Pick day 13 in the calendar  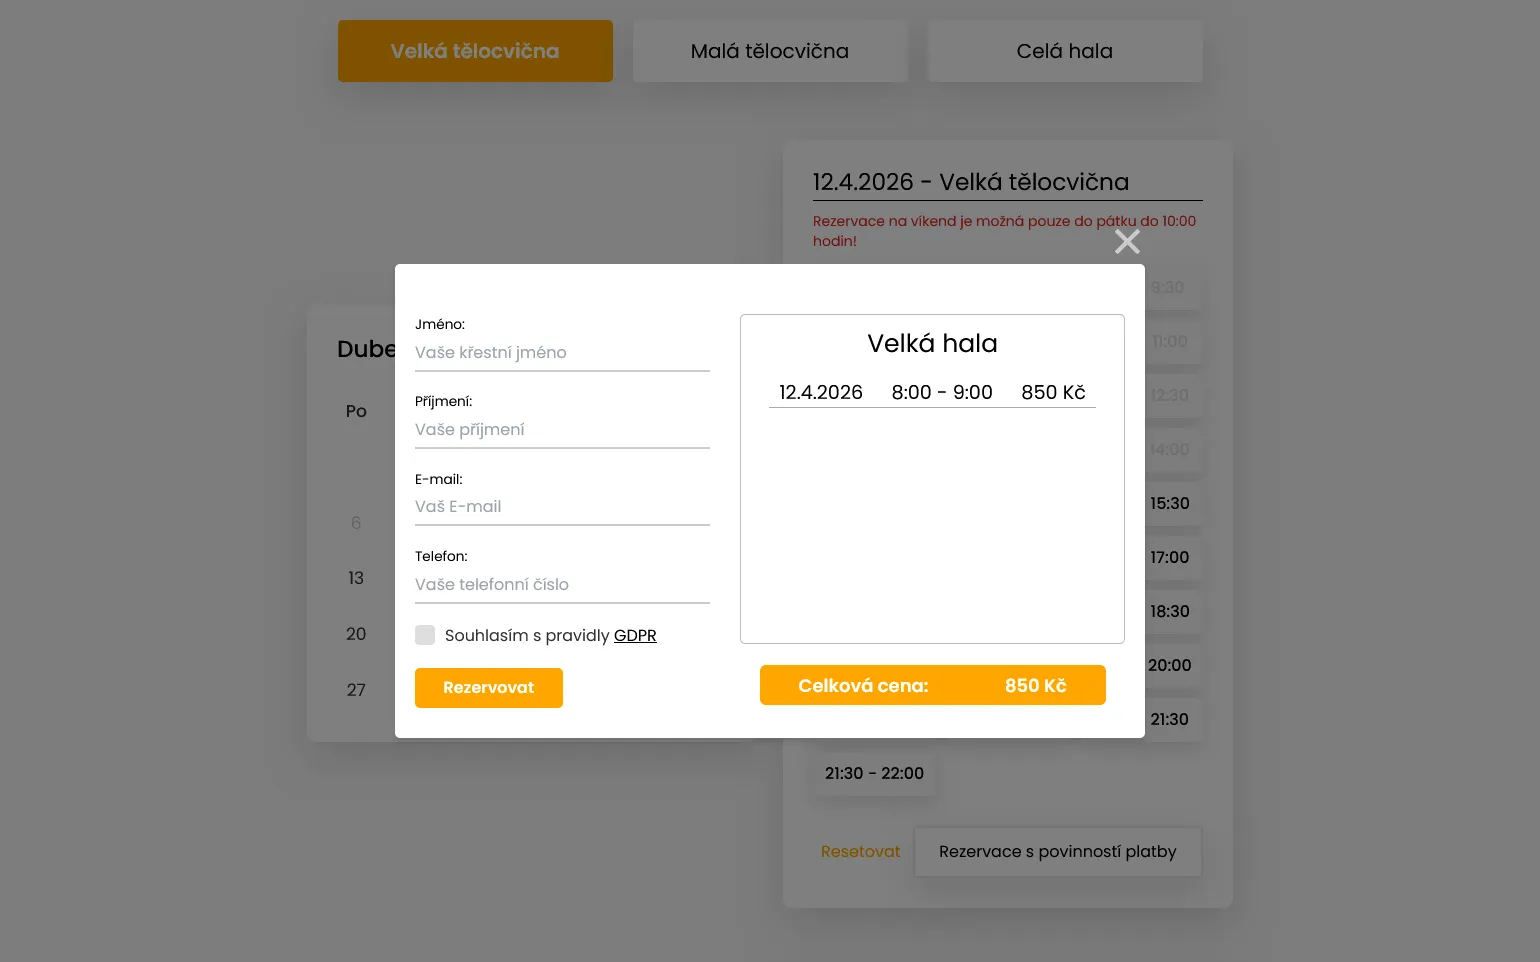356,578
